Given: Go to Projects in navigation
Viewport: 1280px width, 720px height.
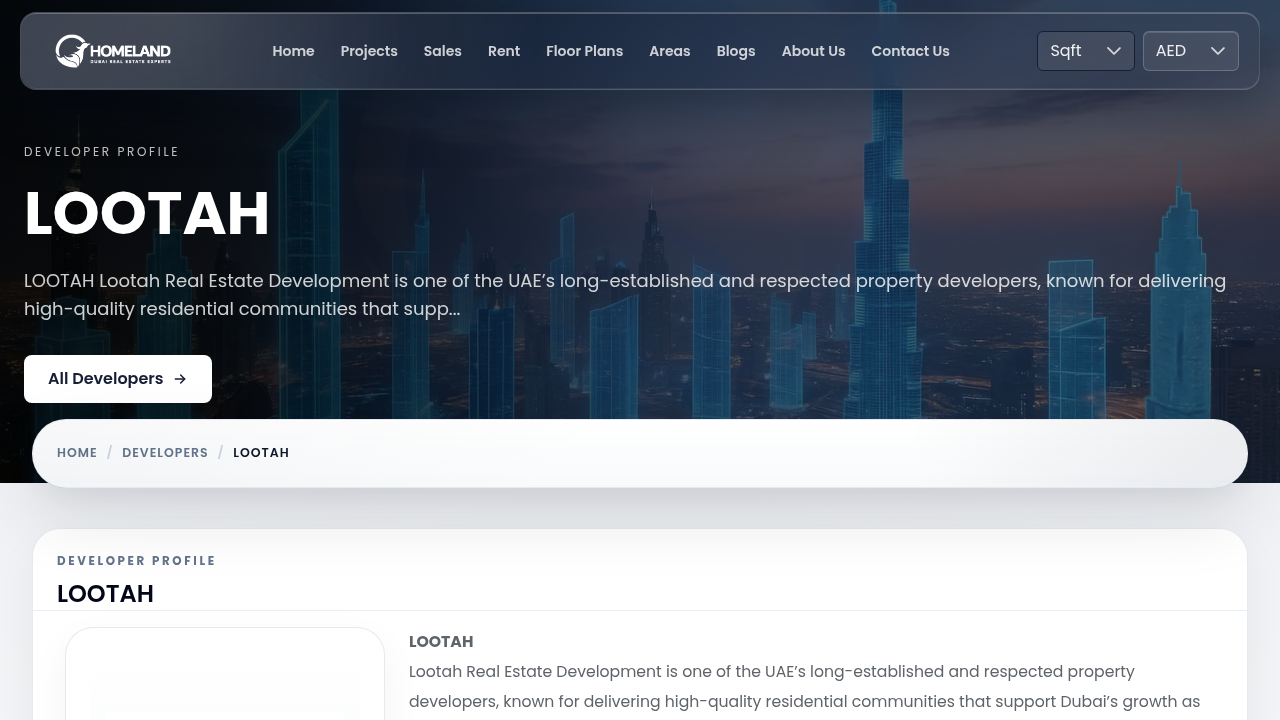Looking at the screenshot, I should [x=369, y=51].
